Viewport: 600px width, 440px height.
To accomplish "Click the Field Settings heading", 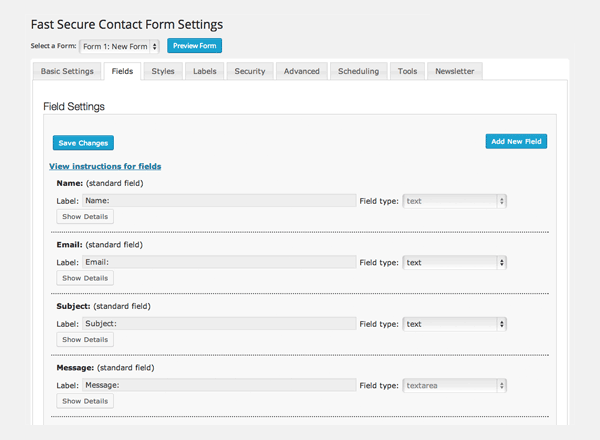I will [x=74, y=106].
